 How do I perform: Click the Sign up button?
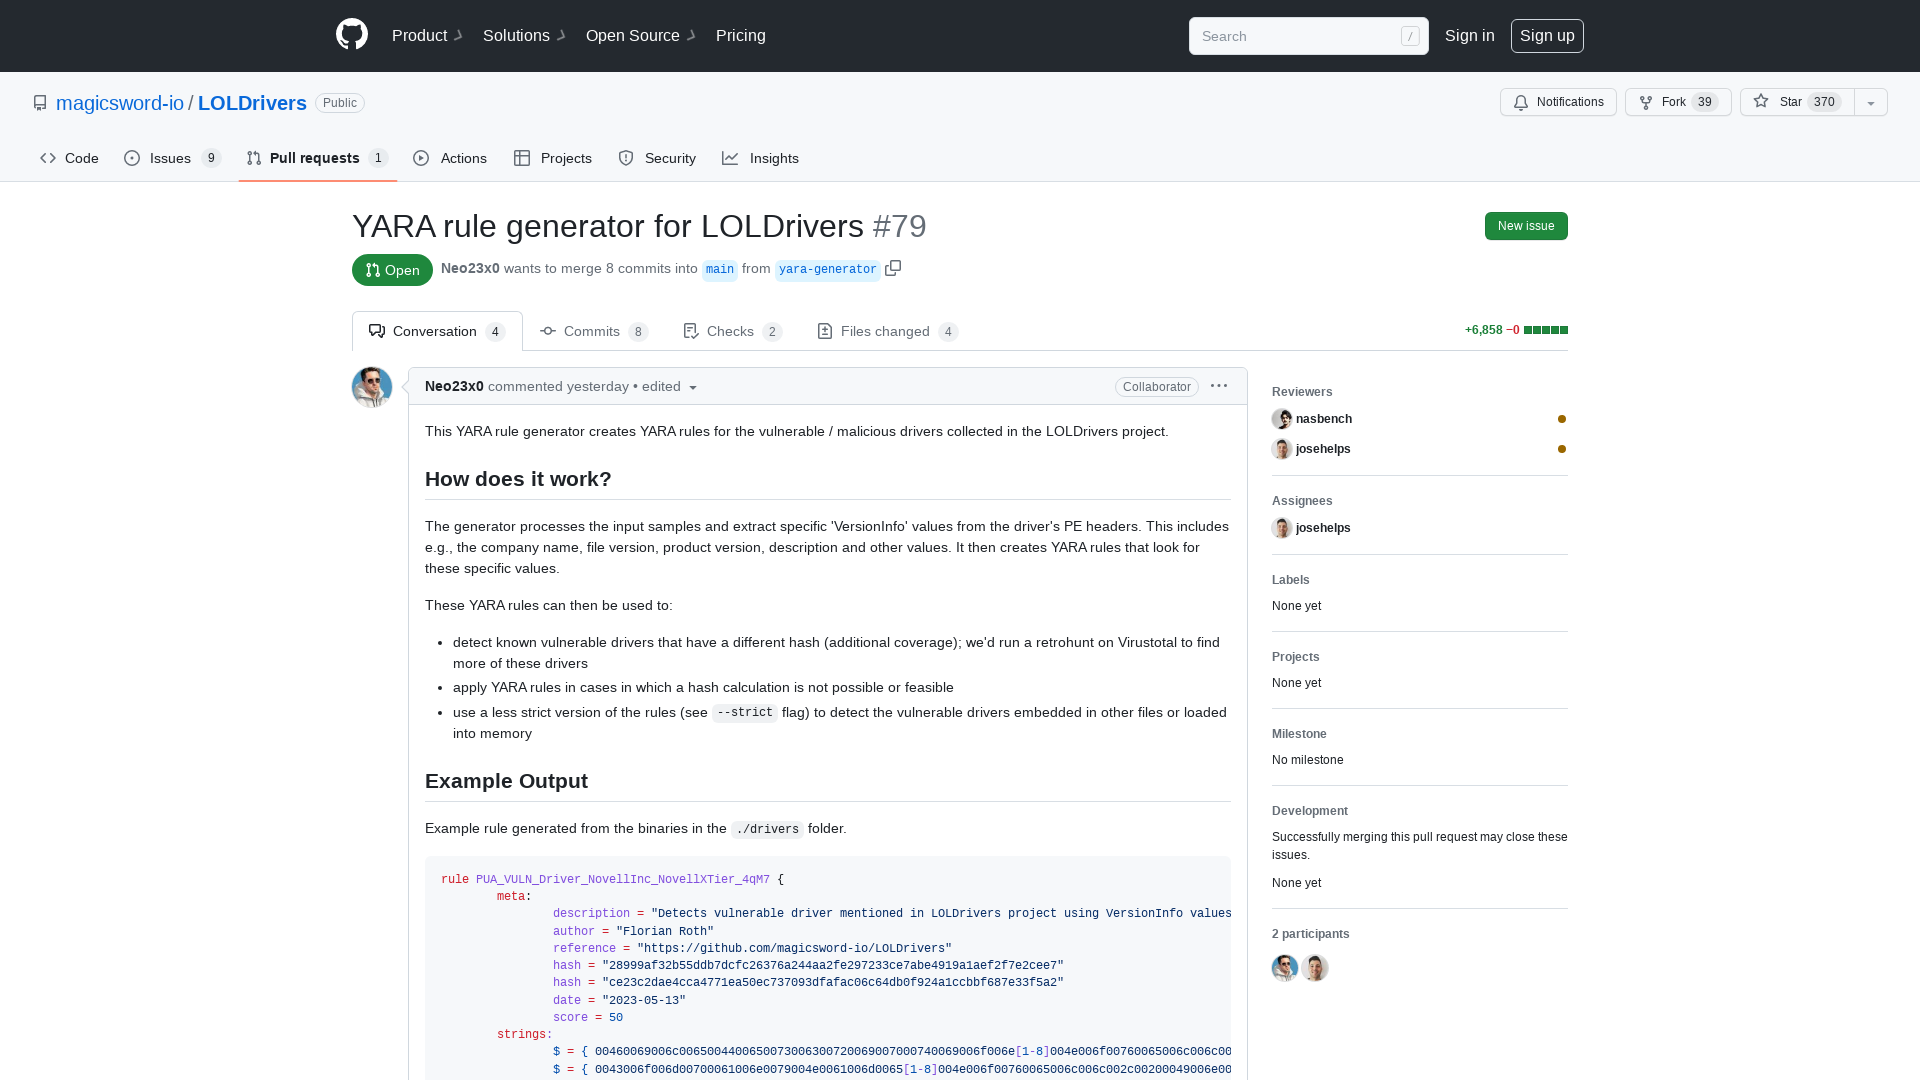point(1547,36)
